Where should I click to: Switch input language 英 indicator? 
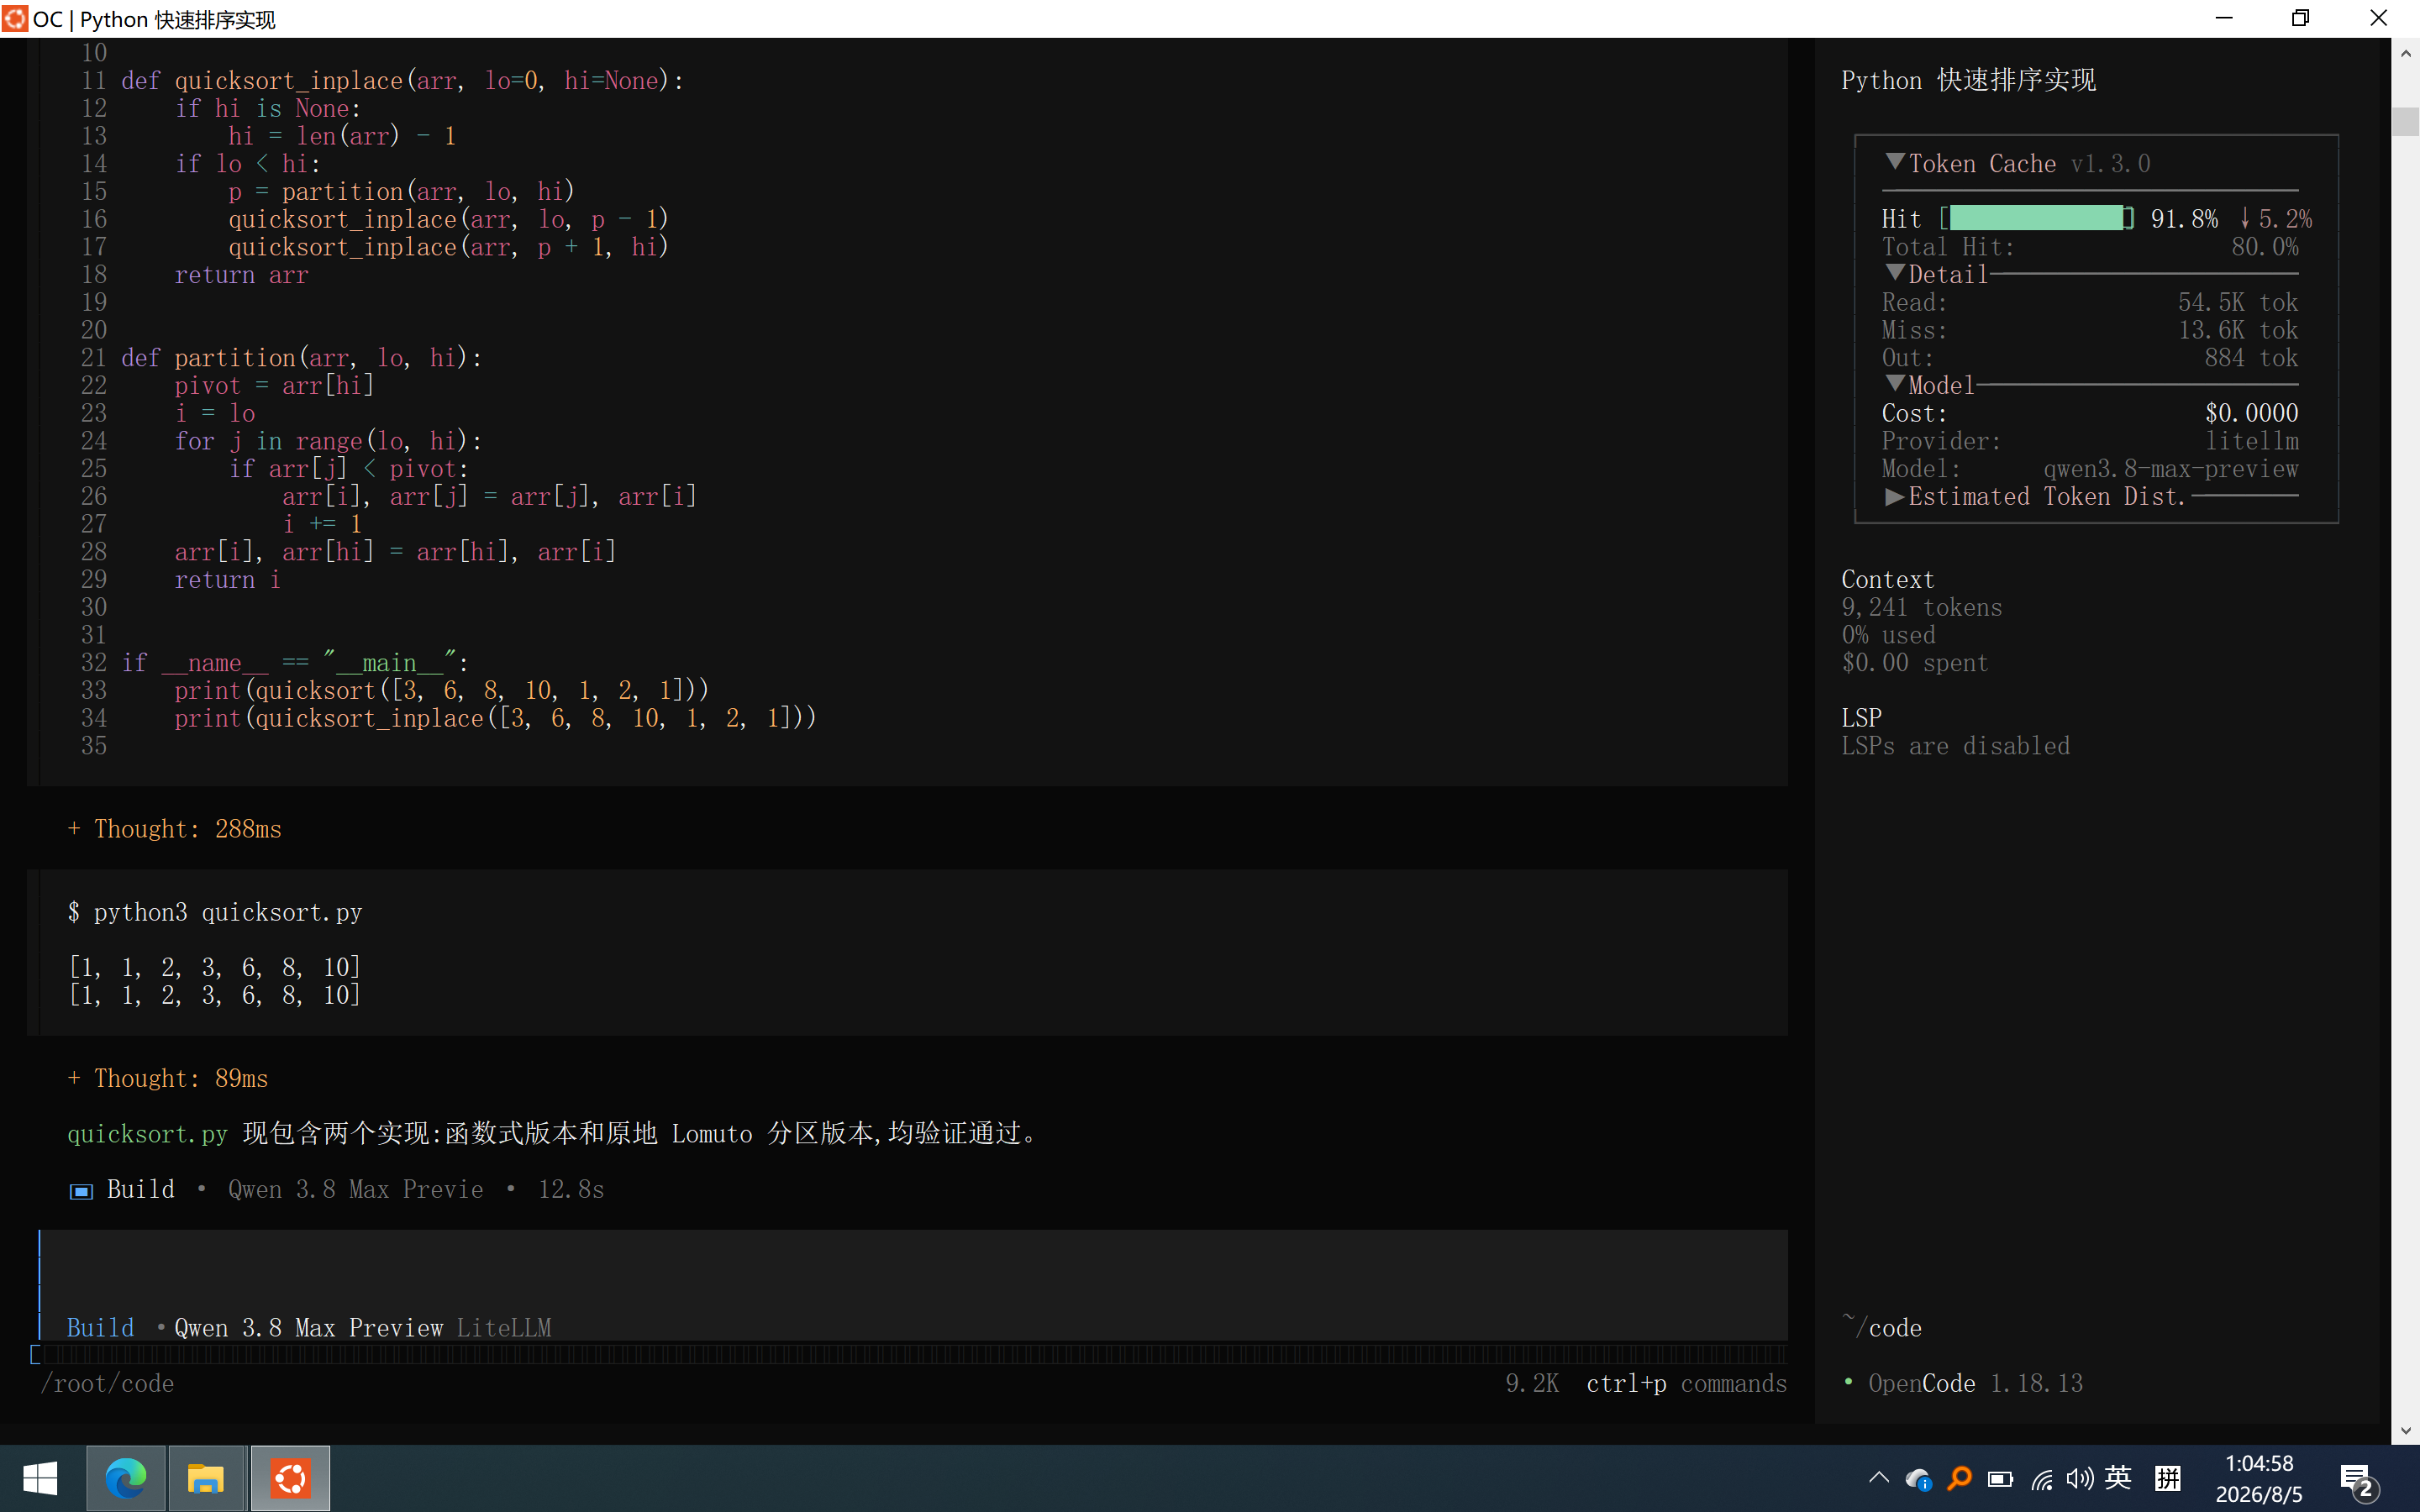click(2118, 1478)
